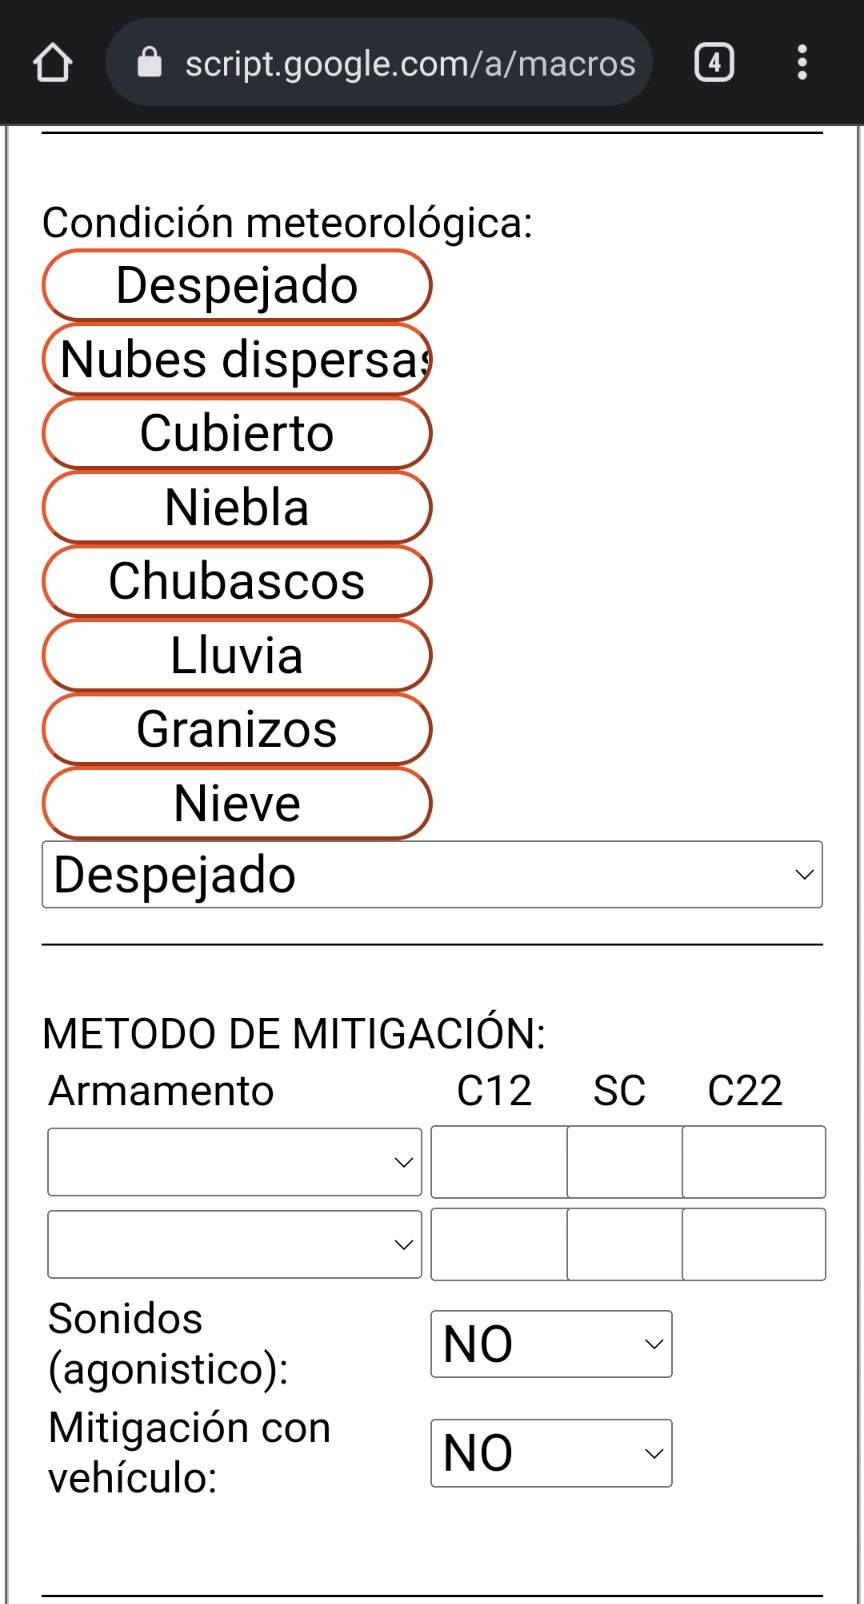Open the Mitigación con vehículo dropdown

tap(551, 1453)
